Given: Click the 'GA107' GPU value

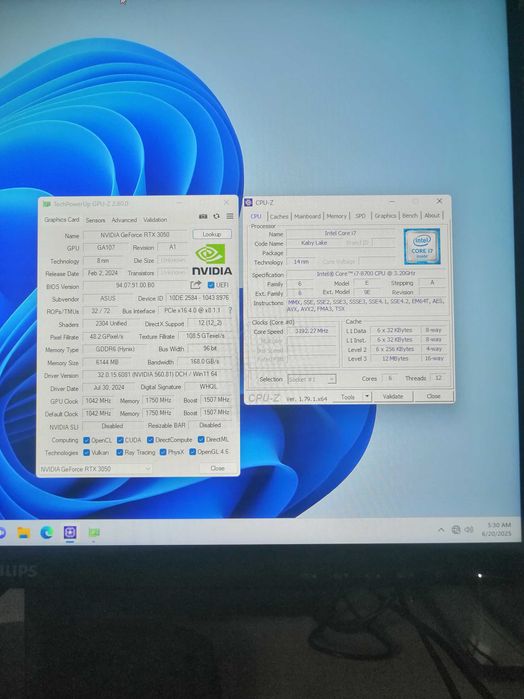Looking at the screenshot, I should [x=106, y=248].
